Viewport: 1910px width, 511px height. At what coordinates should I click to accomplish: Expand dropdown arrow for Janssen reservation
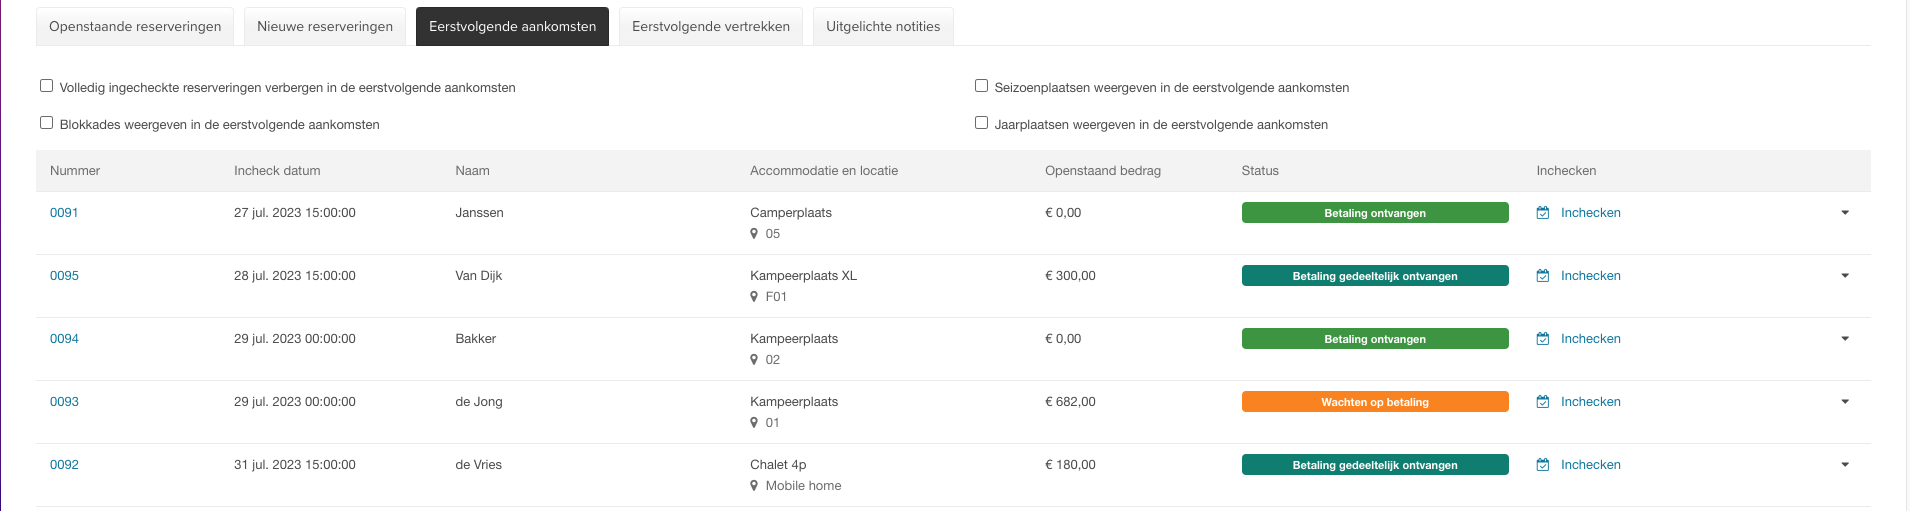(x=1845, y=213)
